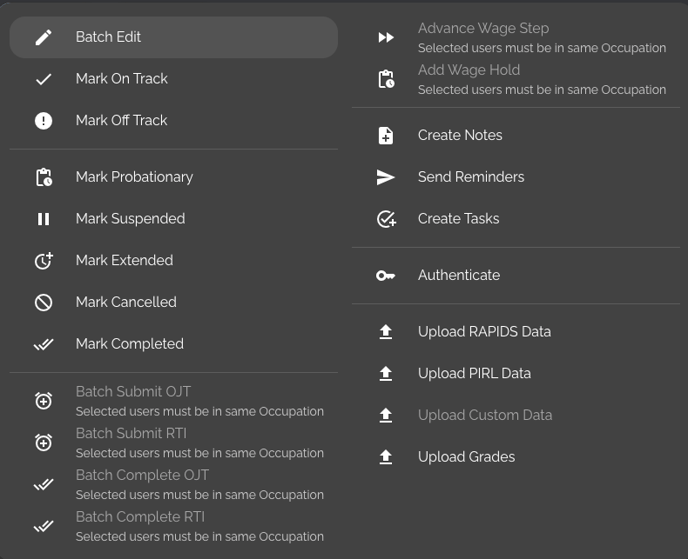688x559 pixels.
Task: Select Mark On Track menu entry
Action: (174, 79)
